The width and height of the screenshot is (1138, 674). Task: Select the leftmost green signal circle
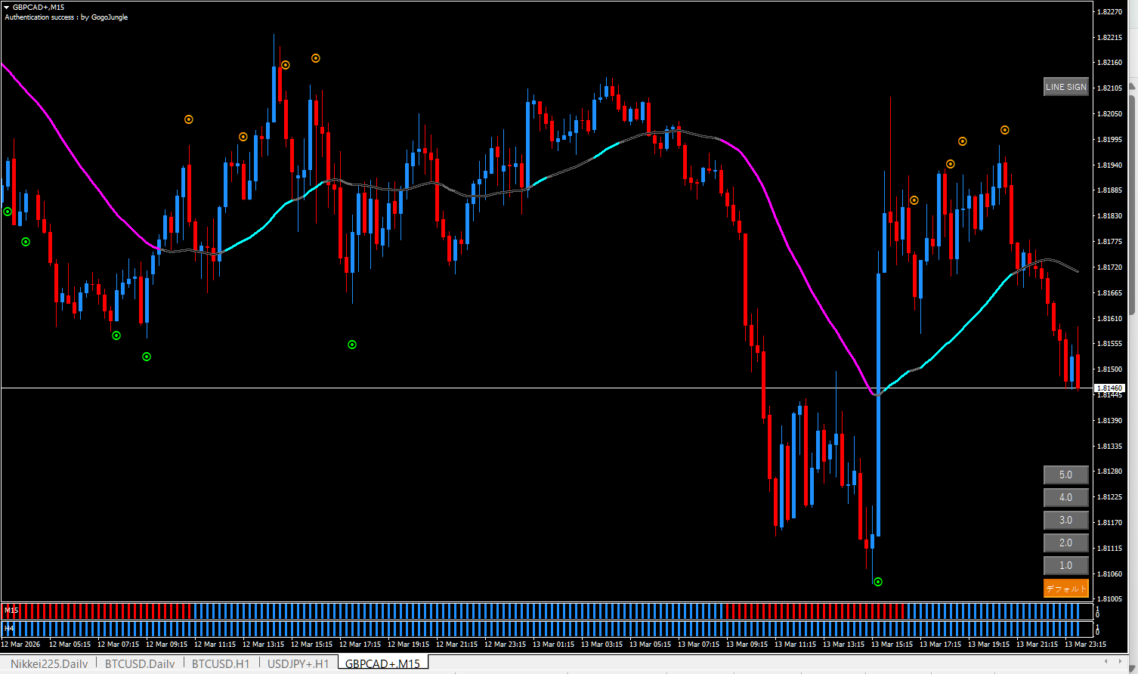click(7, 212)
